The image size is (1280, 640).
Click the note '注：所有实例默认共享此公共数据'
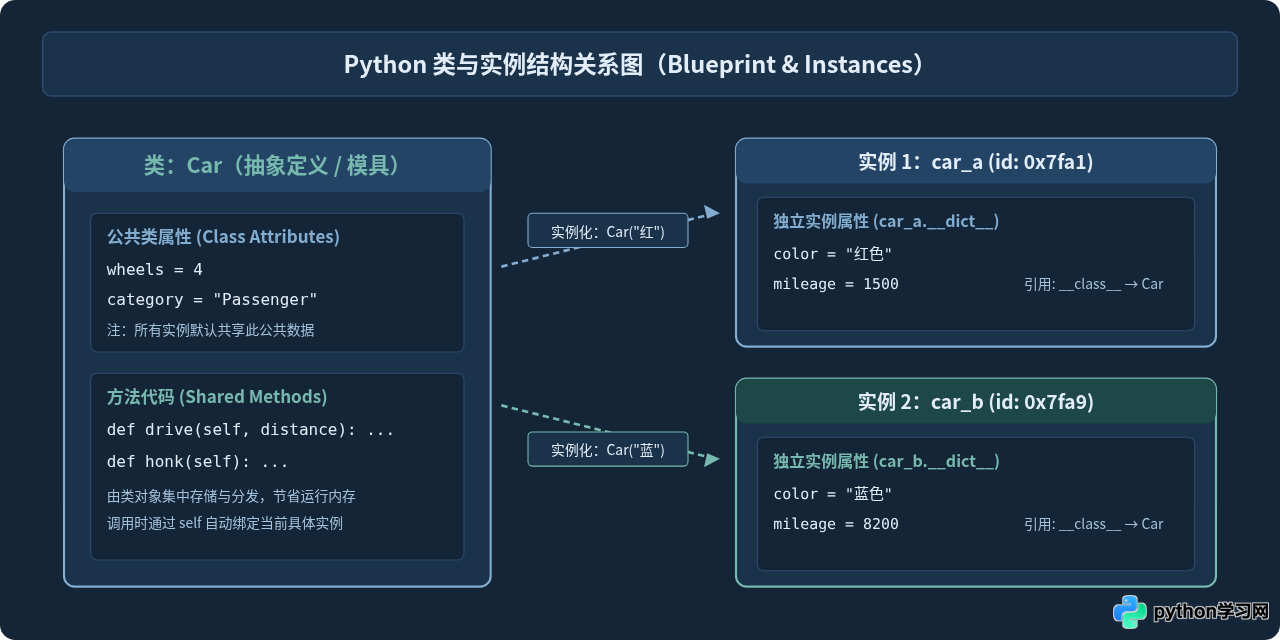coord(211,330)
